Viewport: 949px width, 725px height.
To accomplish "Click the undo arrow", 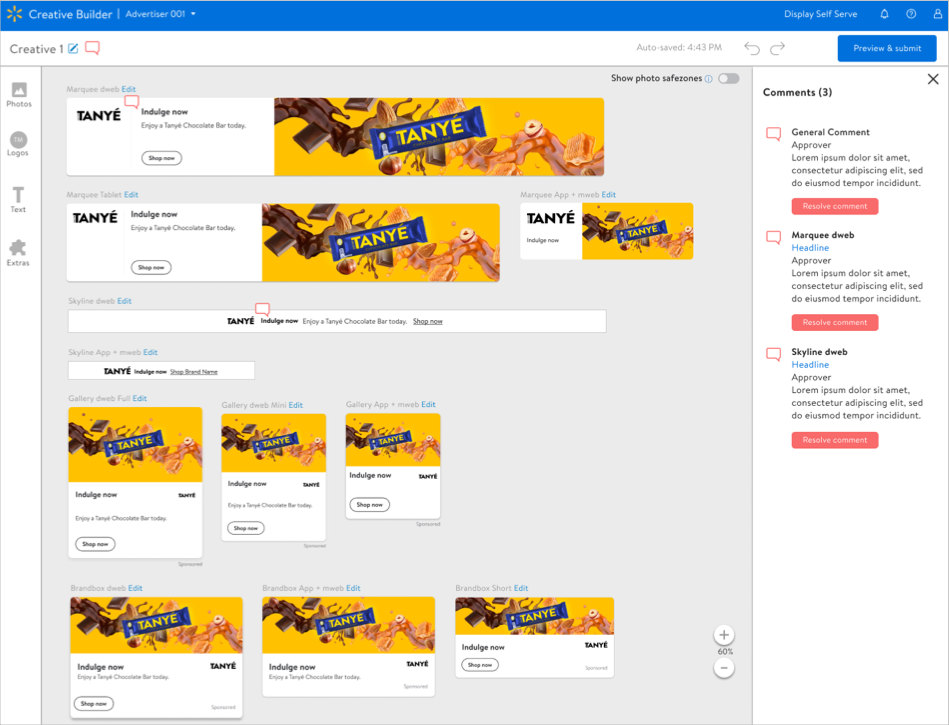I will pos(752,48).
